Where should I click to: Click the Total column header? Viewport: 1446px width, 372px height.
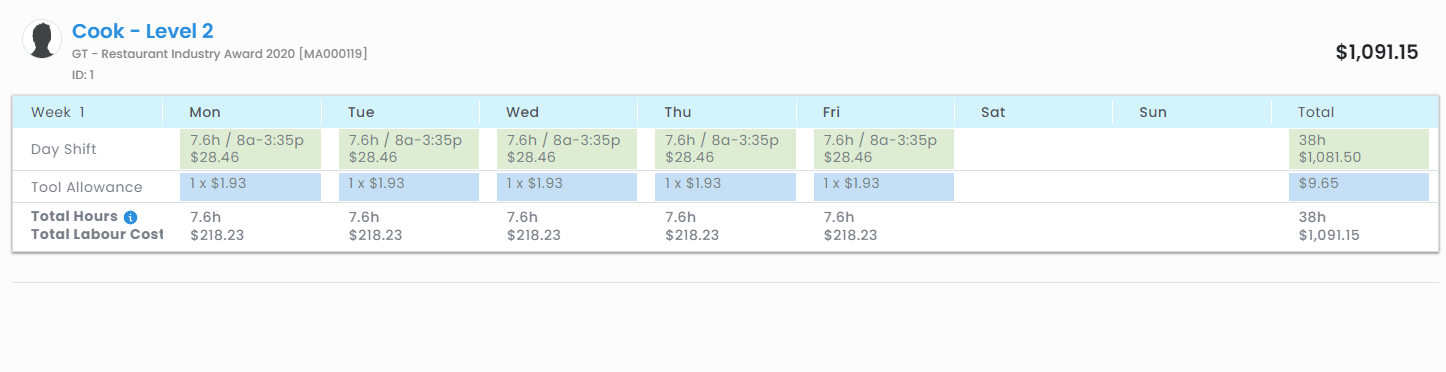click(x=1355, y=112)
